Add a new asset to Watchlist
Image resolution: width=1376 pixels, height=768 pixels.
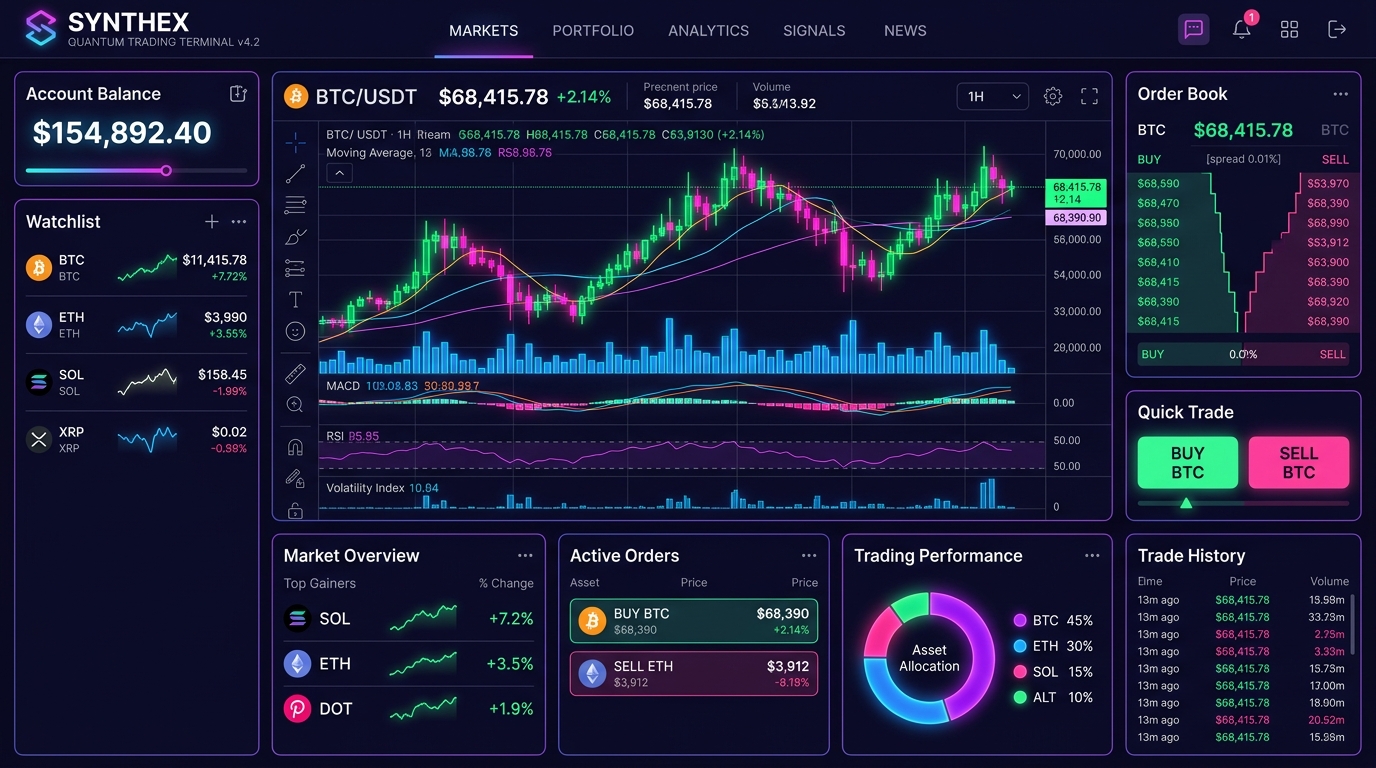[212, 222]
